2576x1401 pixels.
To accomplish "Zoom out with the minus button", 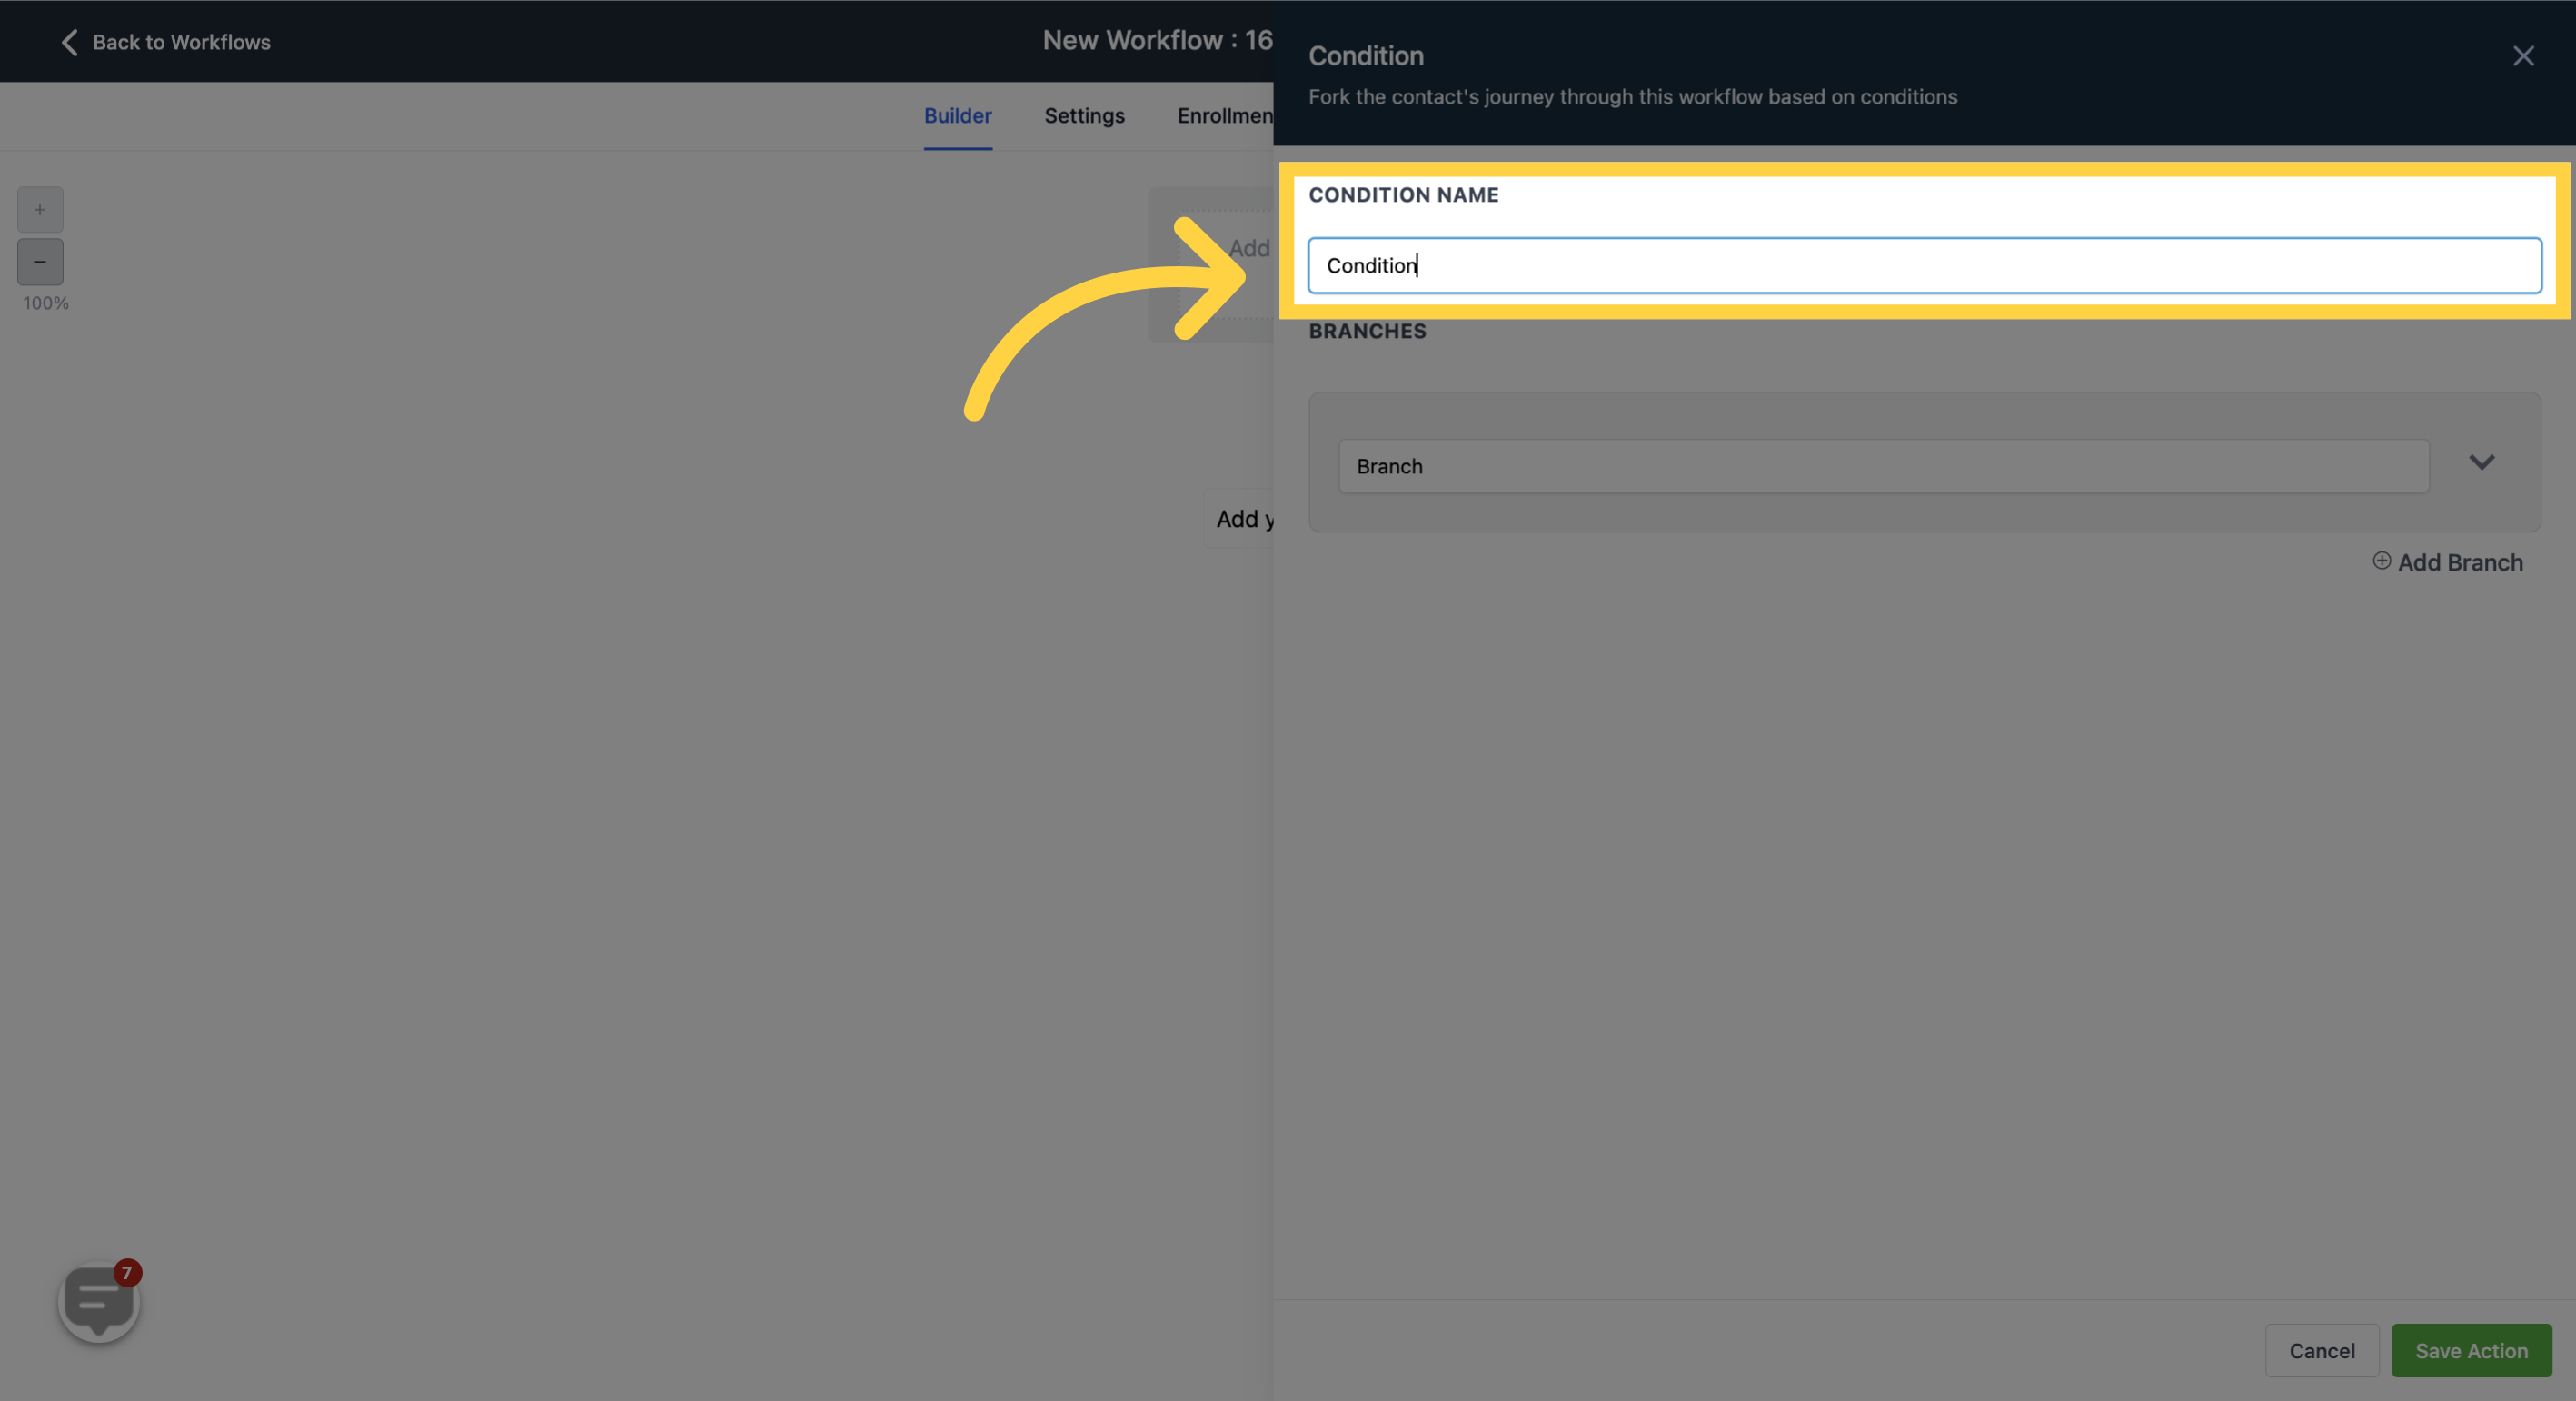I will [40, 262].
